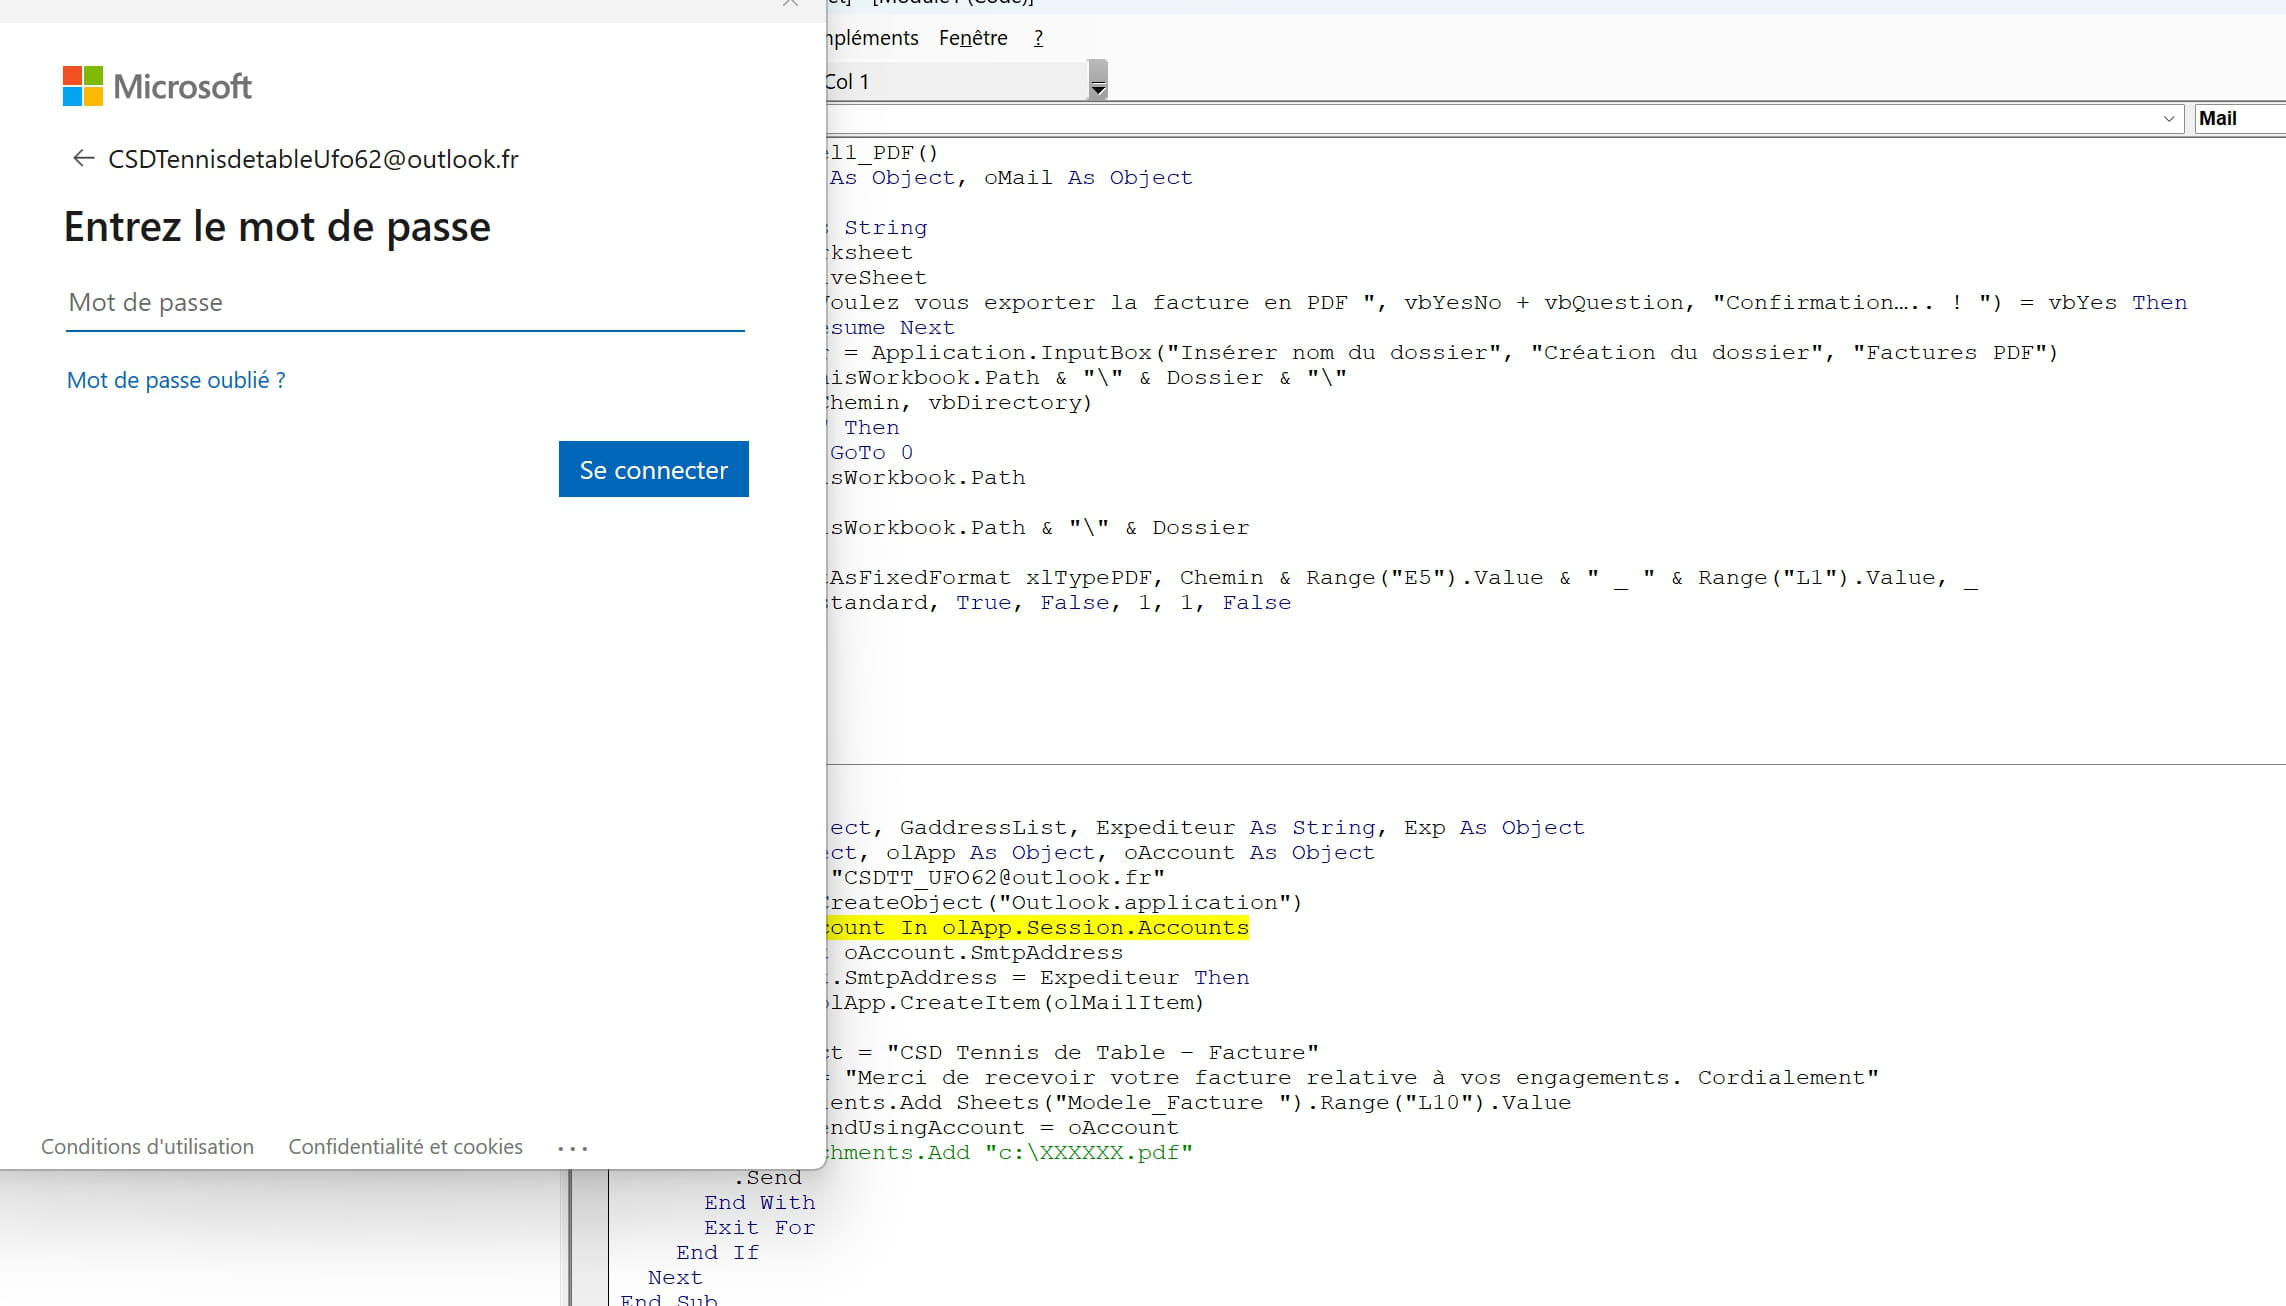Open the ? help menu
The image size is (2286, 1306).
click(1038, 38)
